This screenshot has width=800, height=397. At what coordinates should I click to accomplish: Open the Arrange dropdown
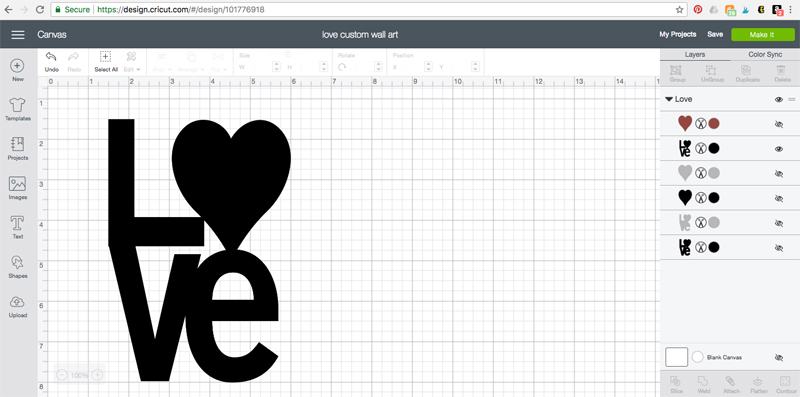[191, 62]
